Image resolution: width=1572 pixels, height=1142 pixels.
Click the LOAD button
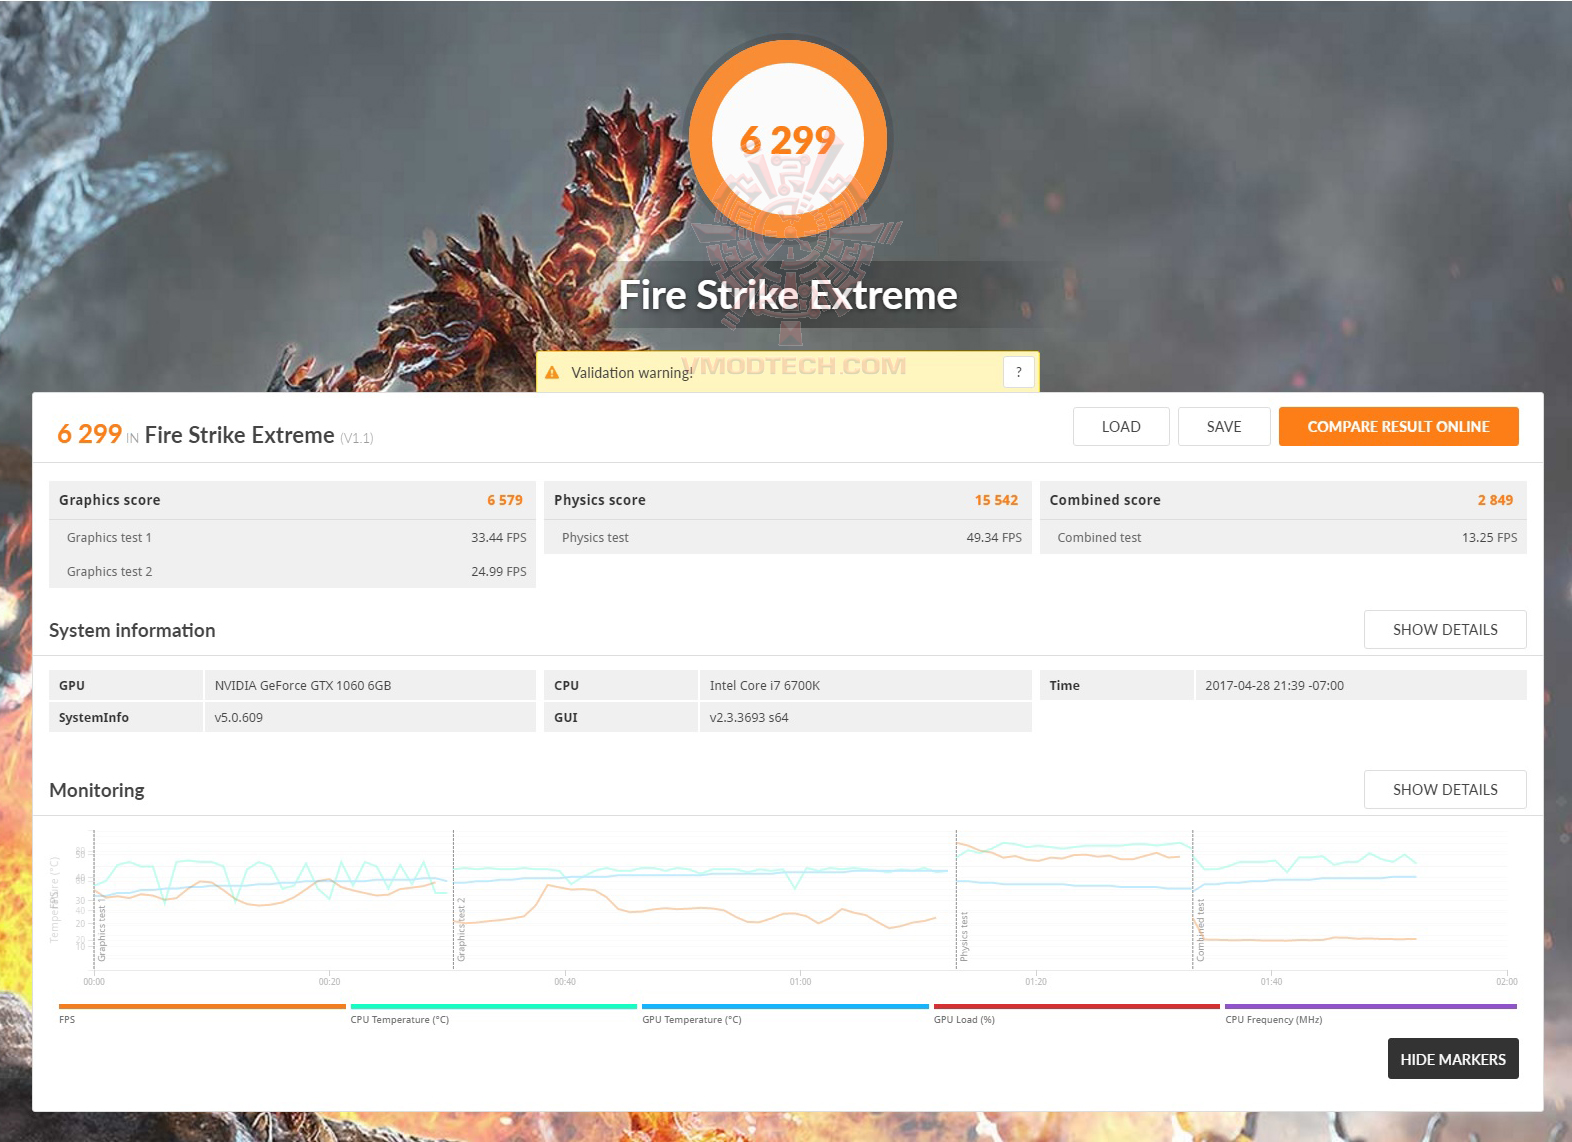coord(1121,426)
